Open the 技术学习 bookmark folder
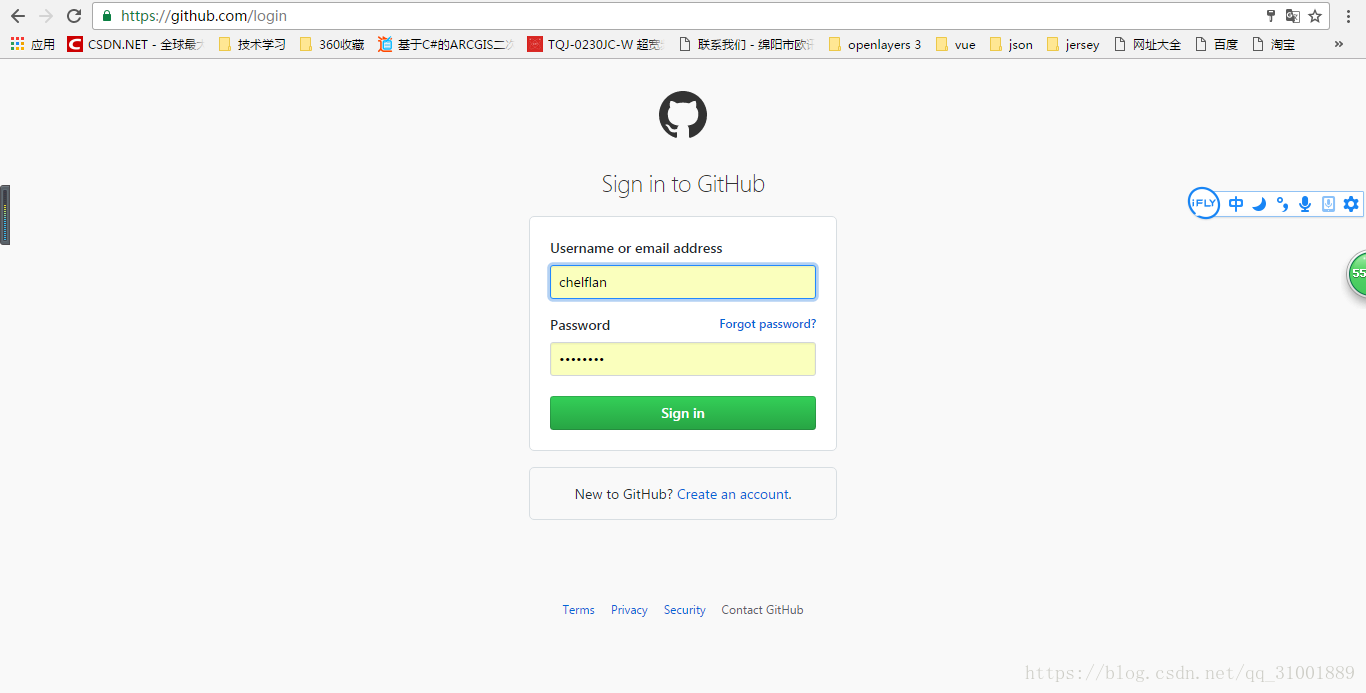 click(252, 44)
